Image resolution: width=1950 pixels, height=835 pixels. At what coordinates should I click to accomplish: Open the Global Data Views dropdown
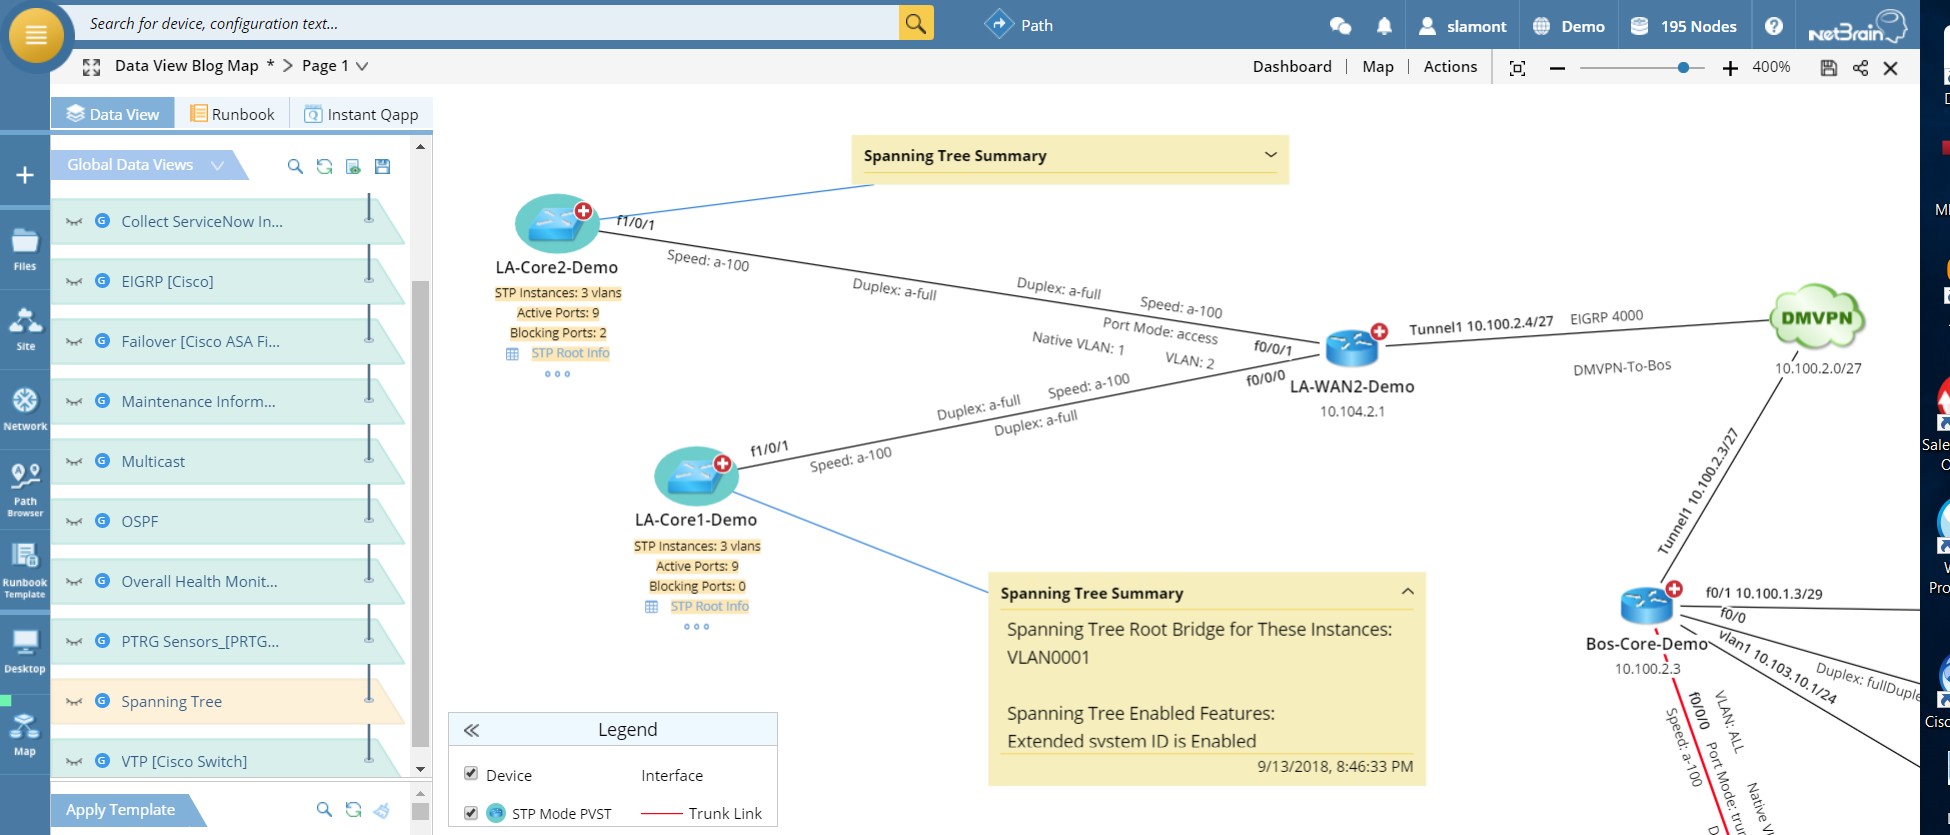pyautogui.click(x=217, y=165)
